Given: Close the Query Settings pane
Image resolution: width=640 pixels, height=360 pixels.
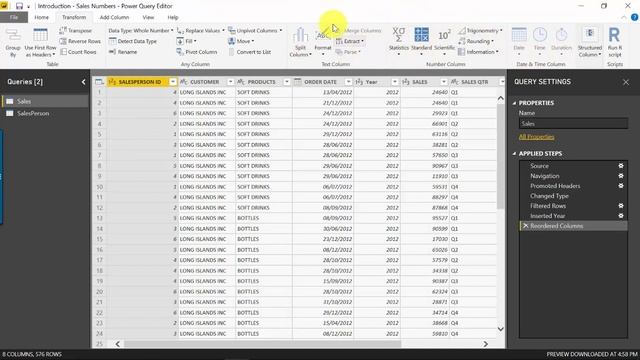Looking at the screenshot, I should (x=626, y=82).
